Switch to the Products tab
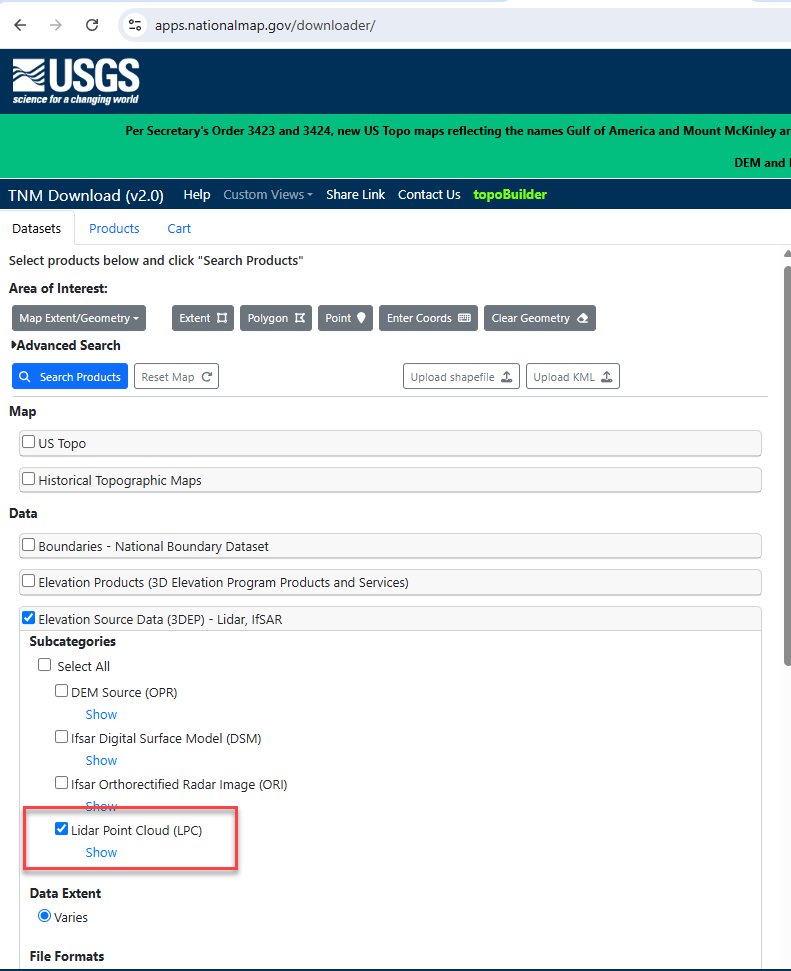The width and height of the screenshot is (791, 971). click(x=114, y=229)
